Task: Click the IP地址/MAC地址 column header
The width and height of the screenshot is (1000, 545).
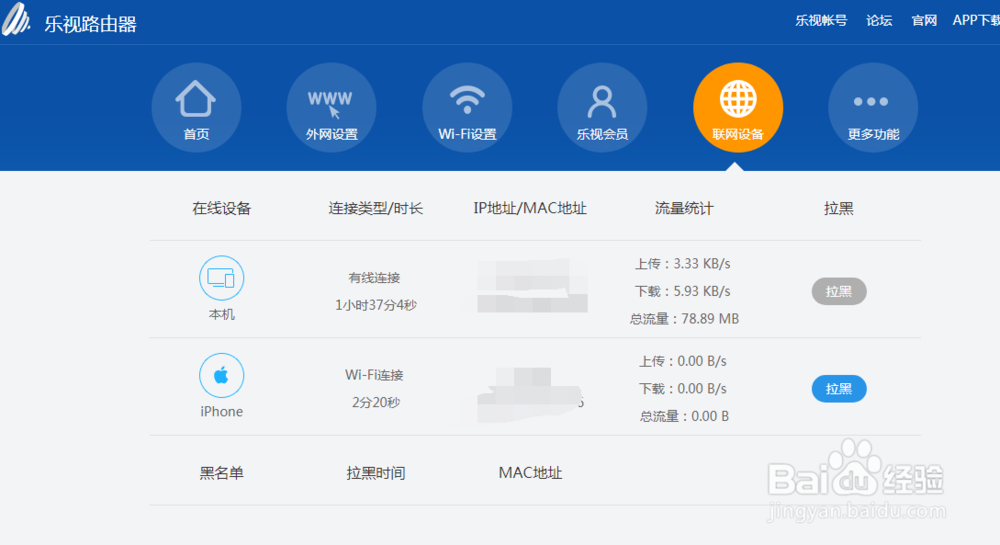Action: click(530, 208)
